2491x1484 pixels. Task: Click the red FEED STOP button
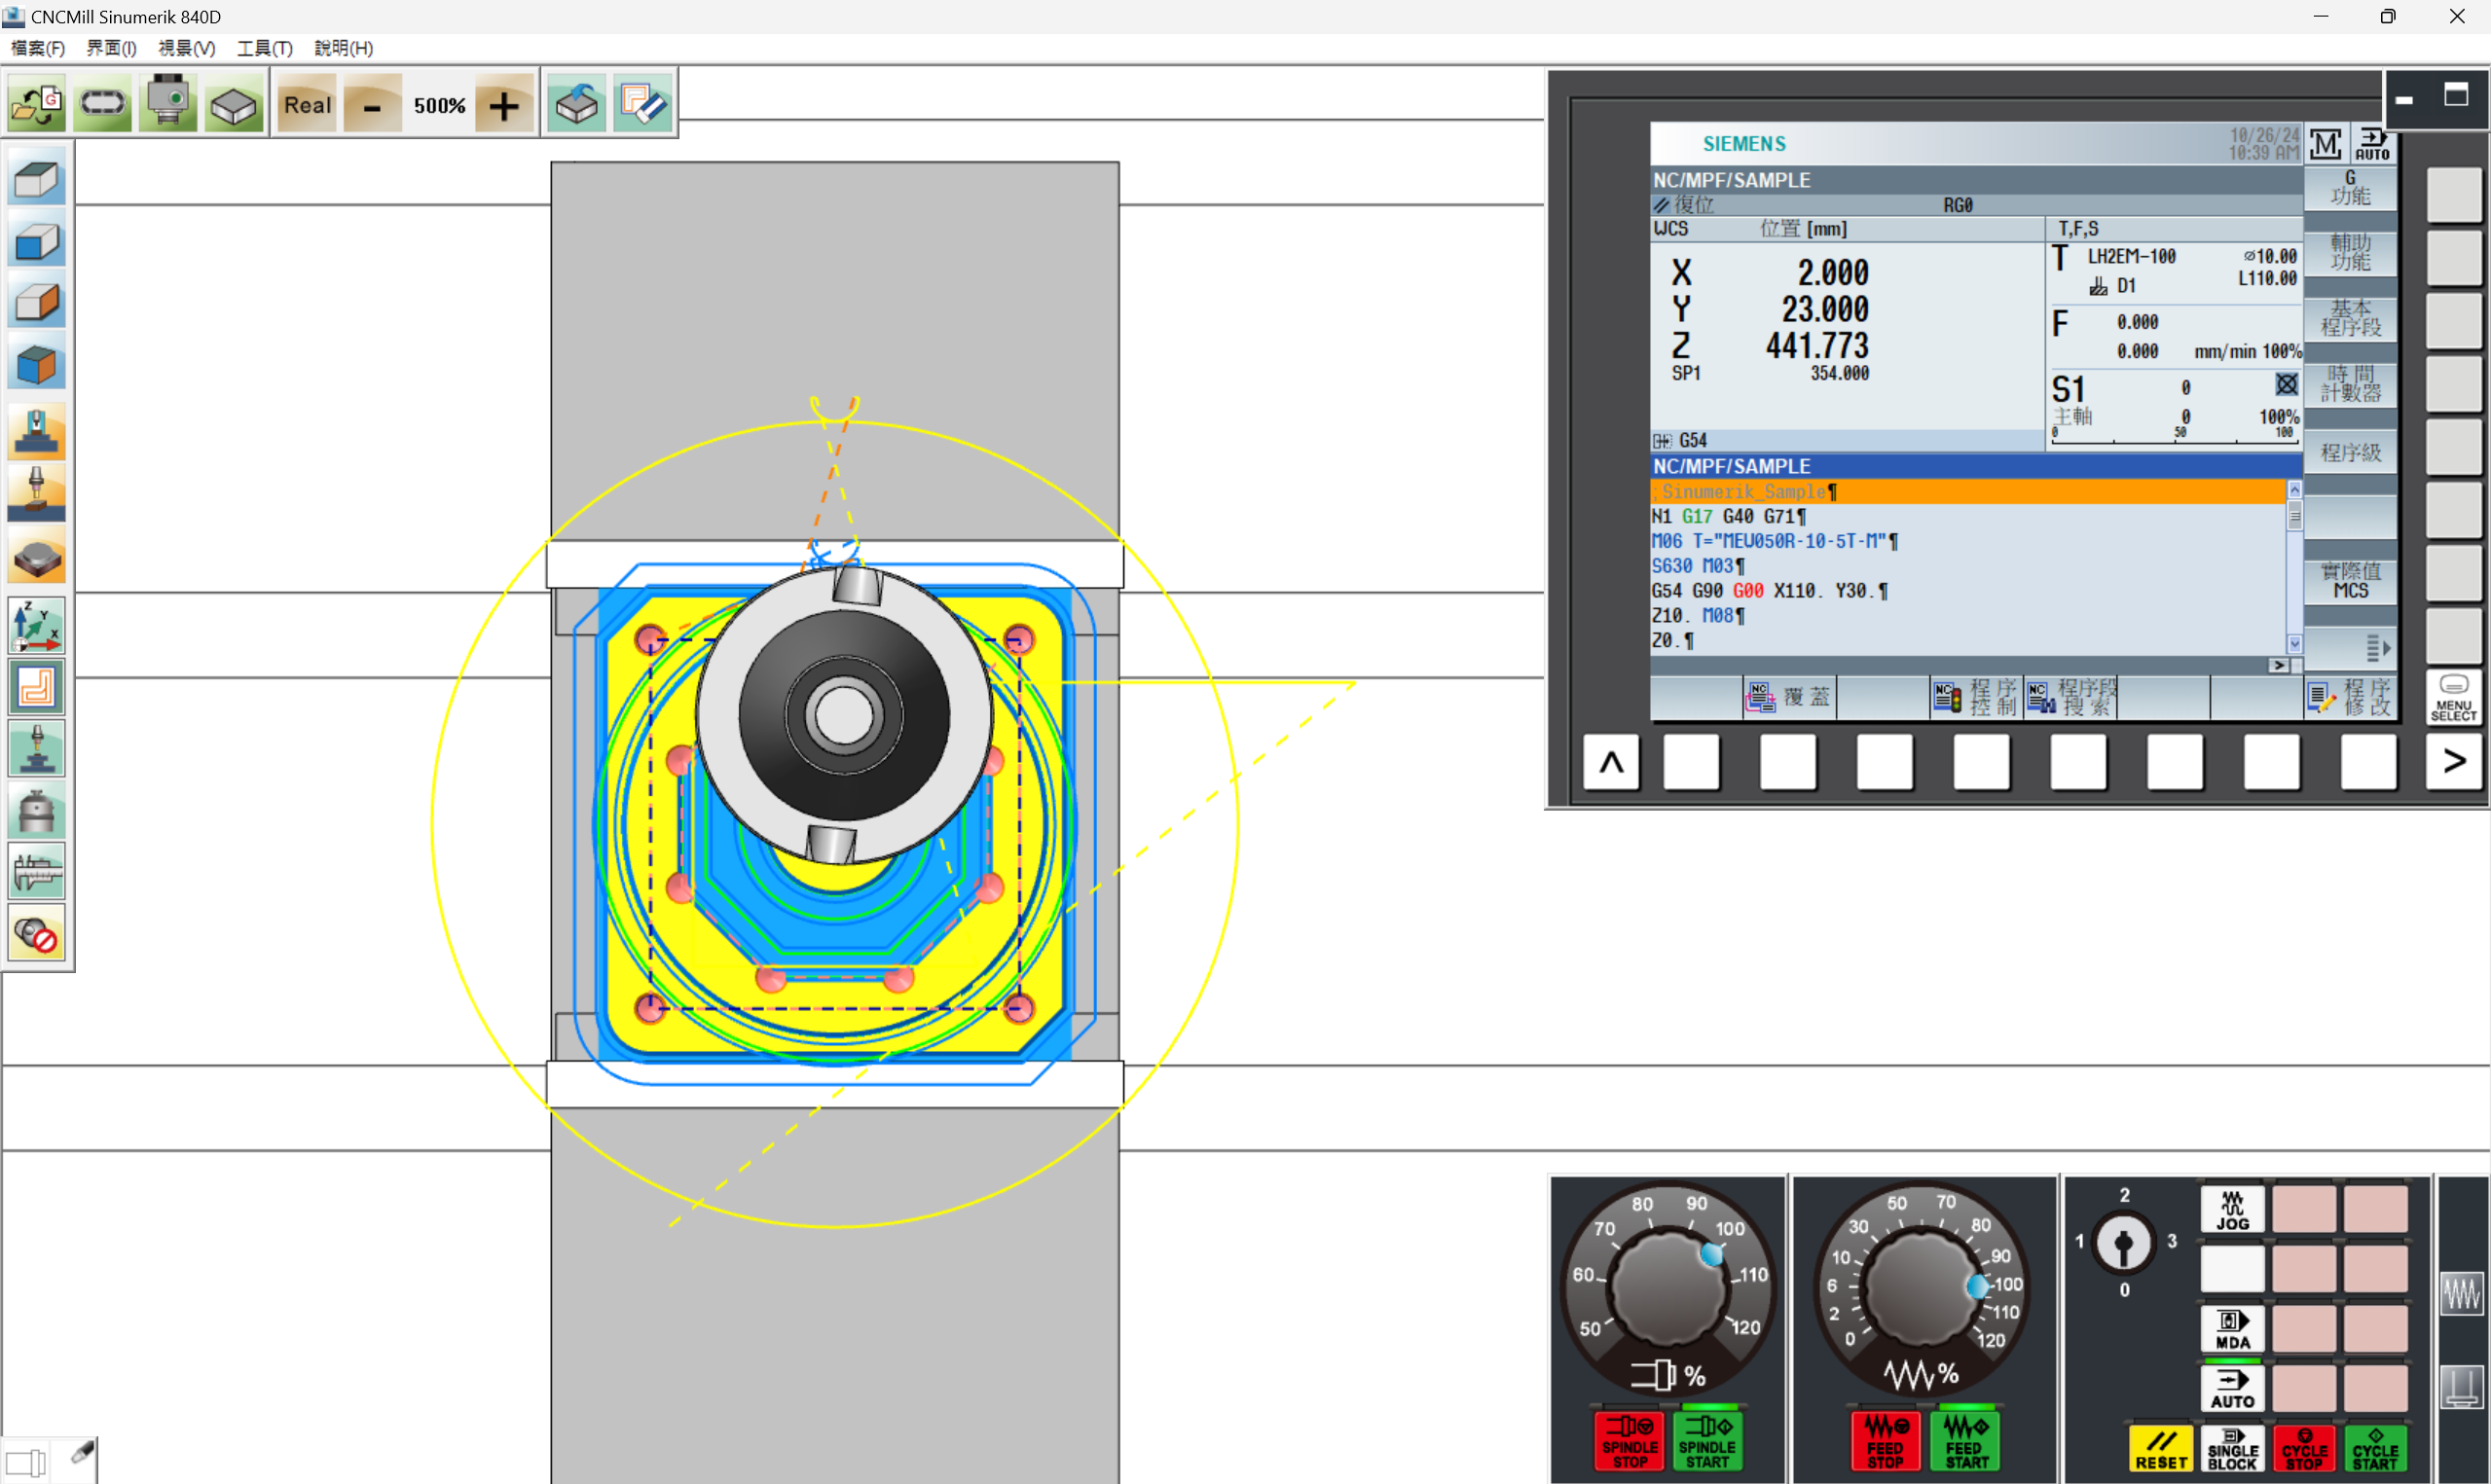(1885, 1441)
